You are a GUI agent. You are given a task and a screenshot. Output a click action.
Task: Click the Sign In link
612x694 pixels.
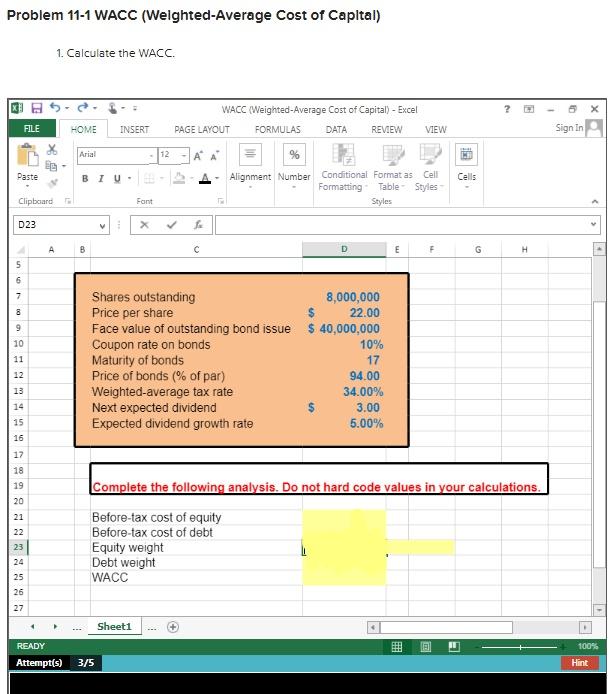[x=569, y=128]
